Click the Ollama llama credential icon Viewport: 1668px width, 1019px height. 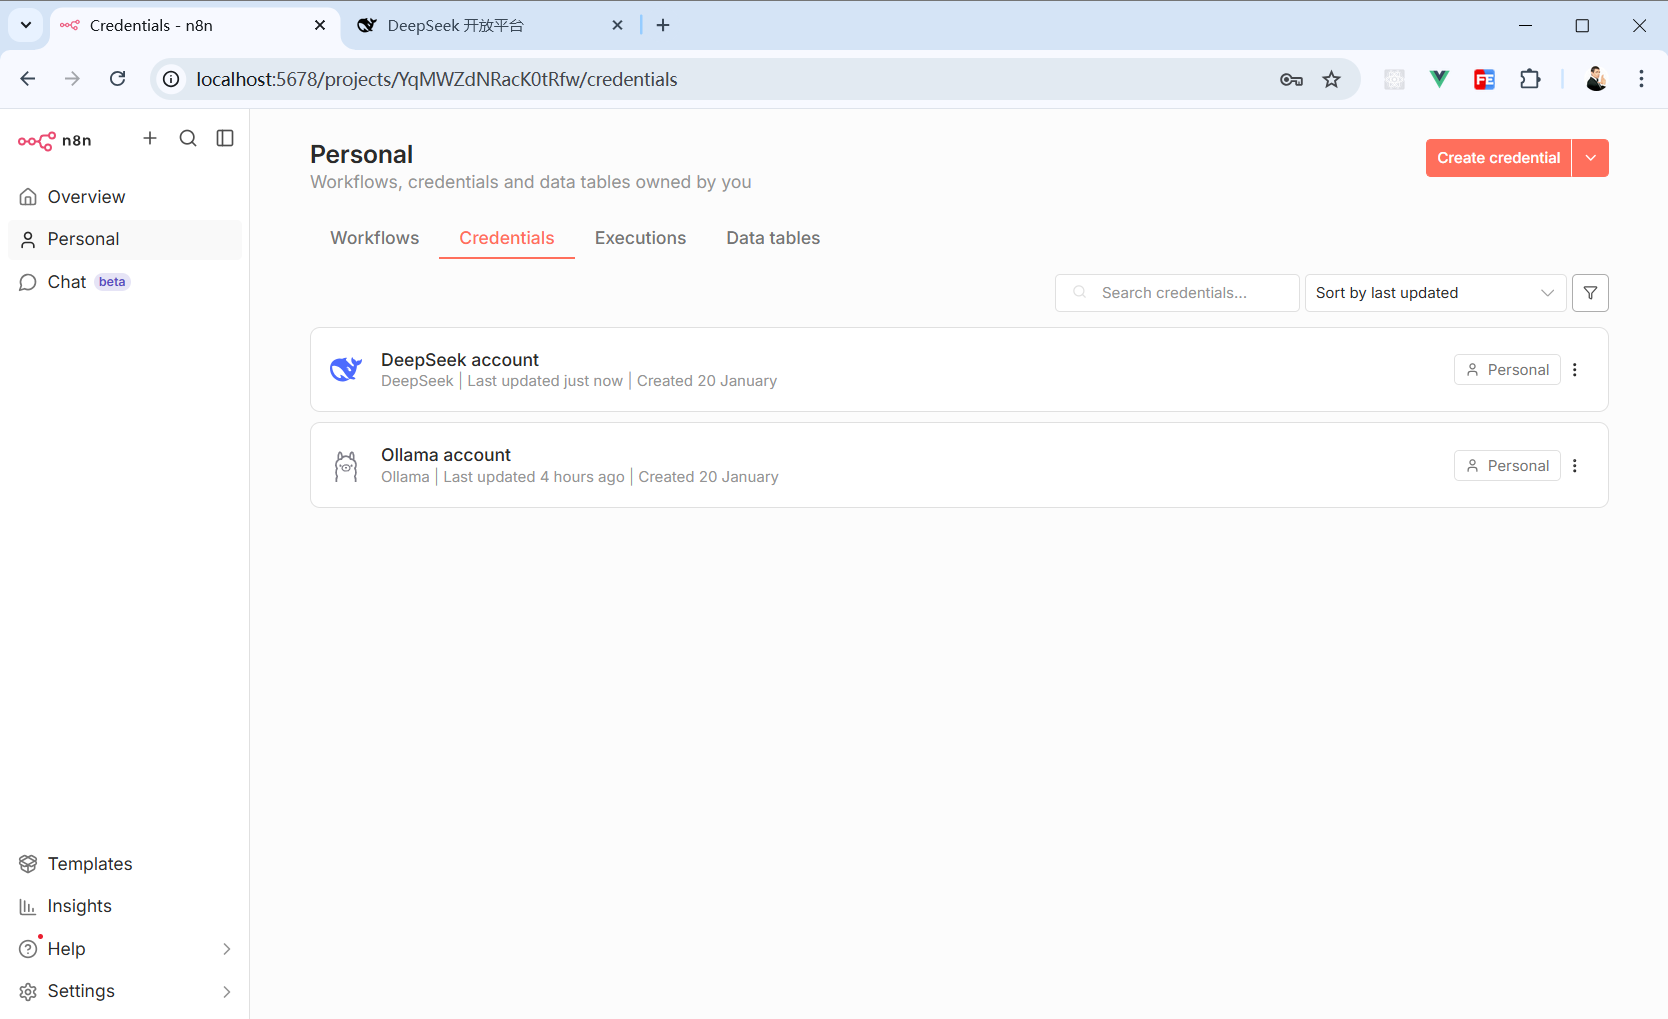pyautogui.click(x=346, y=466)
